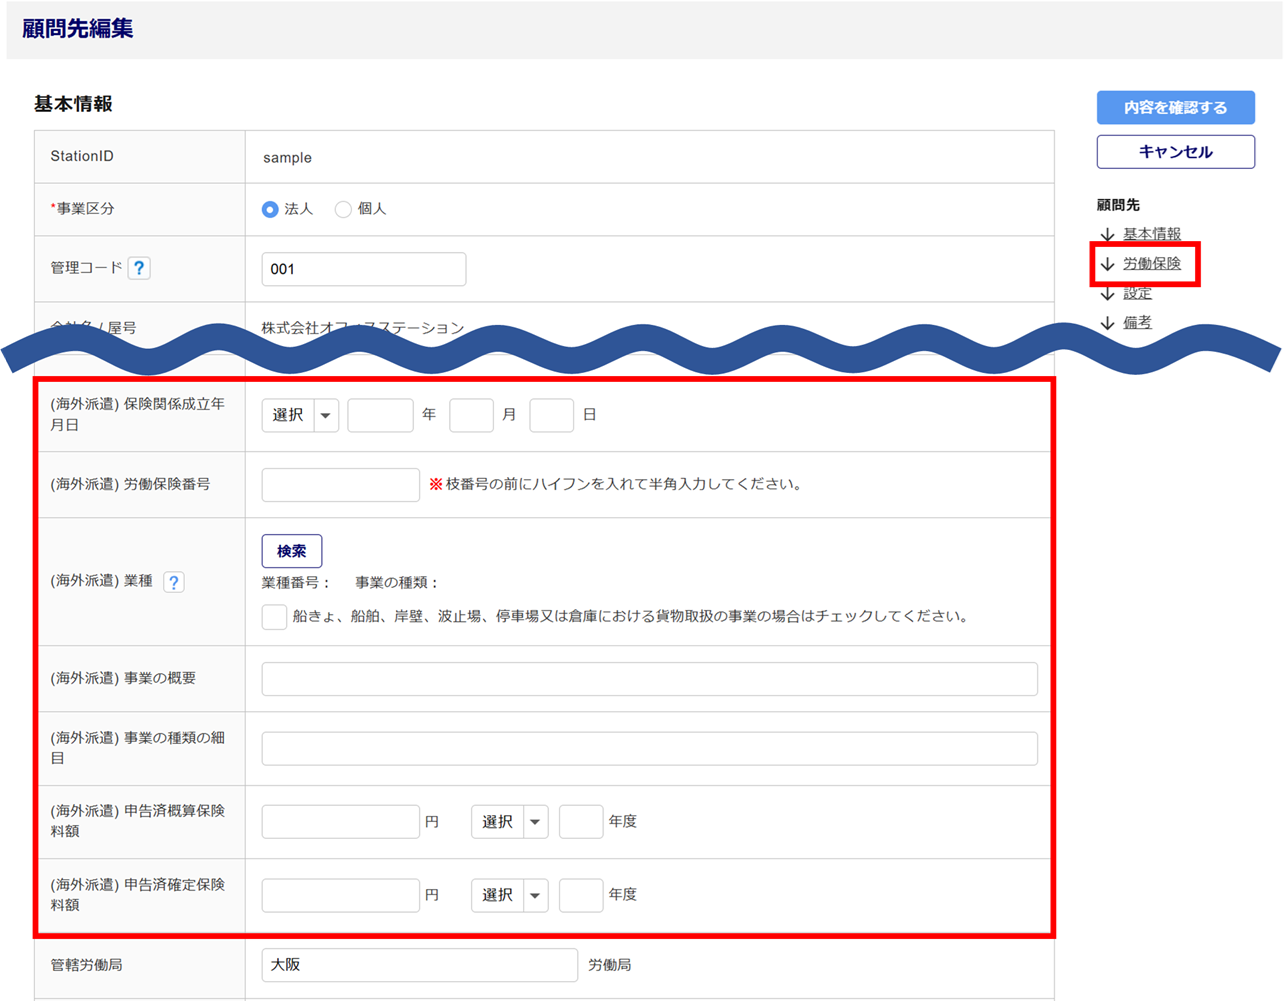This screenshot has height=1001, width=1284.
Task: Check the 貨物取扱の事業 checkbox
Action: (274, 617)
